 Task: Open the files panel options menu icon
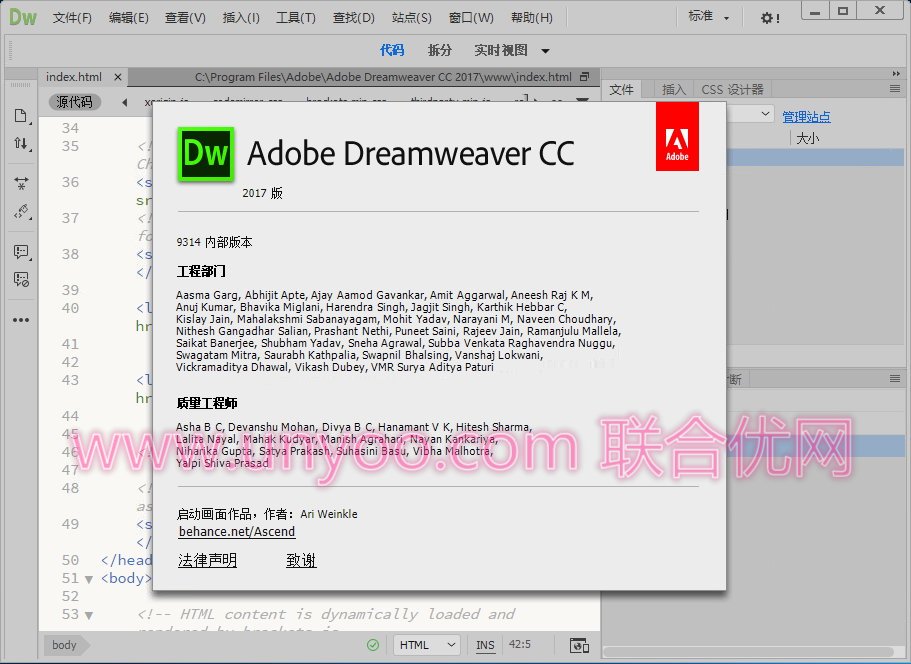pyautogui.click(x=895, y=89)
